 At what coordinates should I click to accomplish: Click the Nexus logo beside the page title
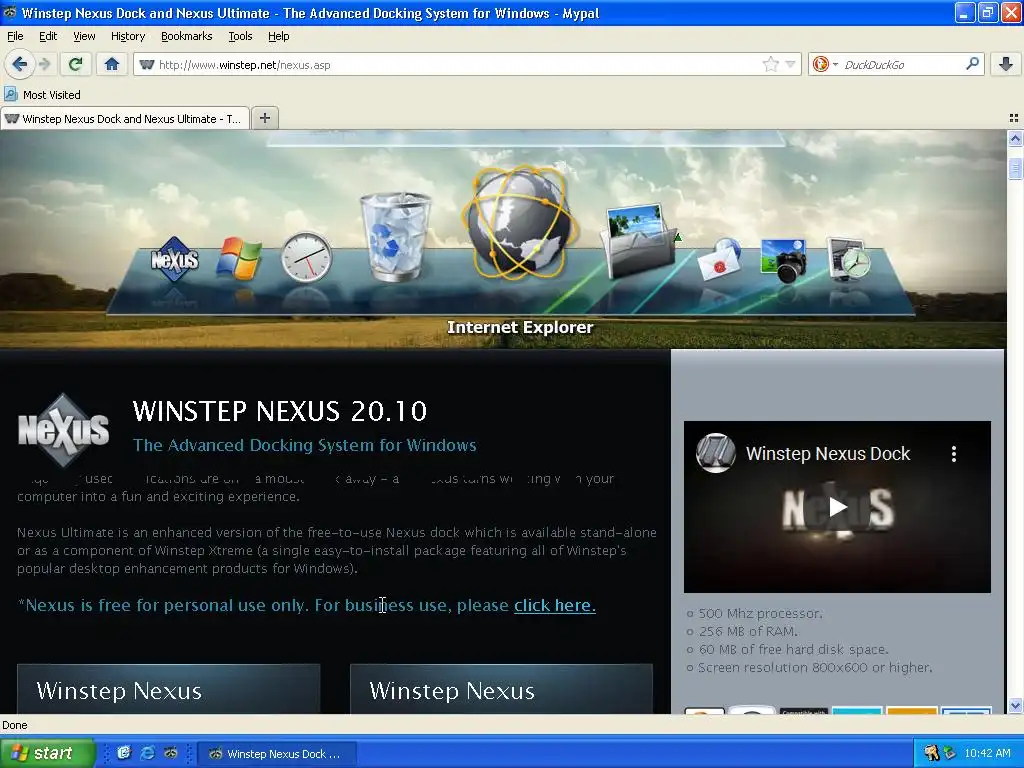pyautogui.click(x=63, y=430)
